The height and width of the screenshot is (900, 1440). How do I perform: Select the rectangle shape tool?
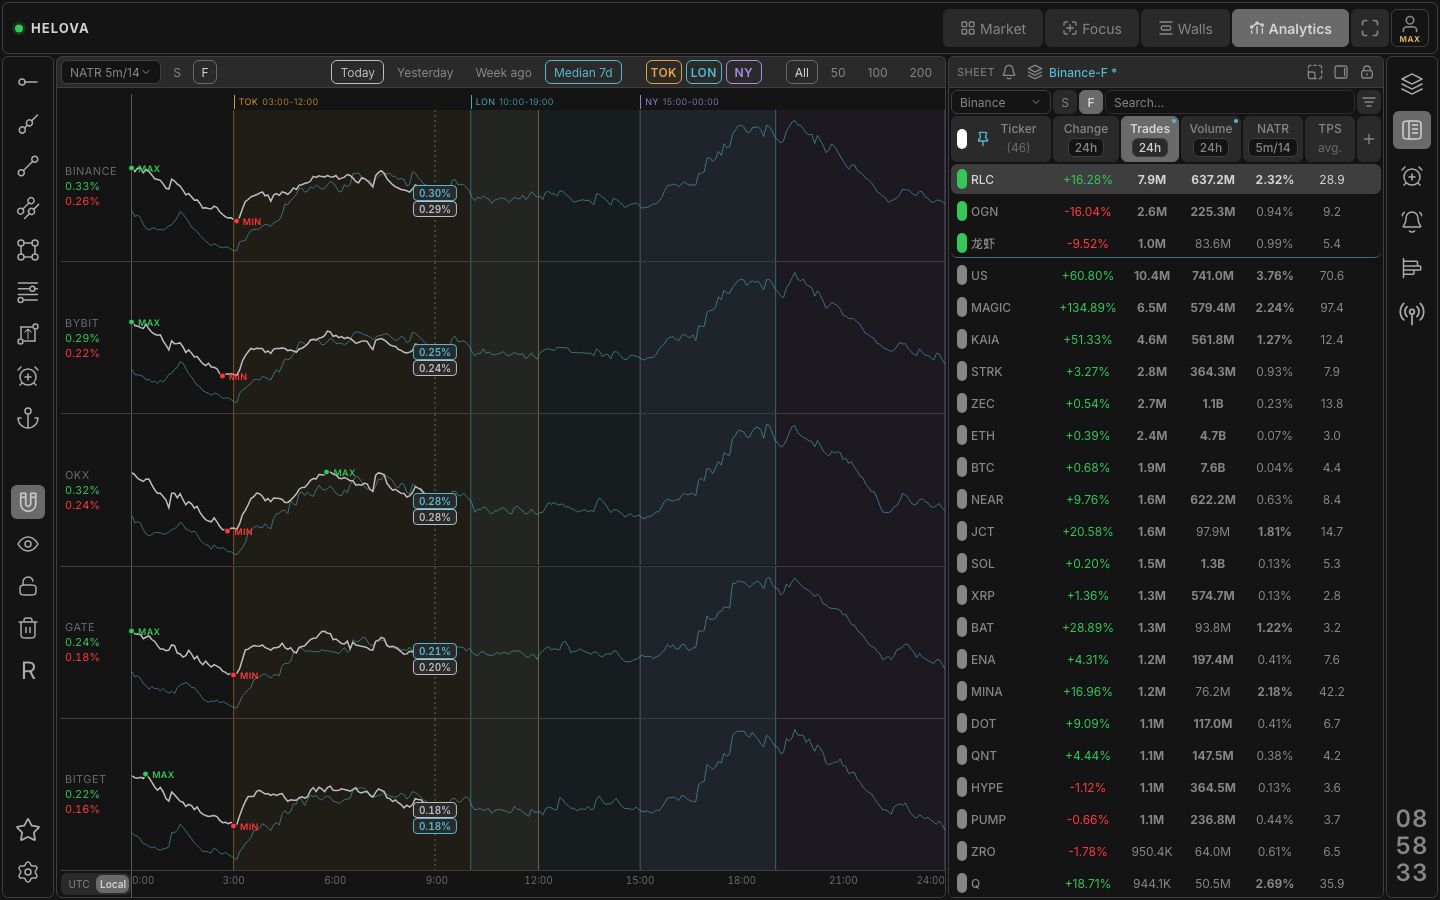[28, 250]
